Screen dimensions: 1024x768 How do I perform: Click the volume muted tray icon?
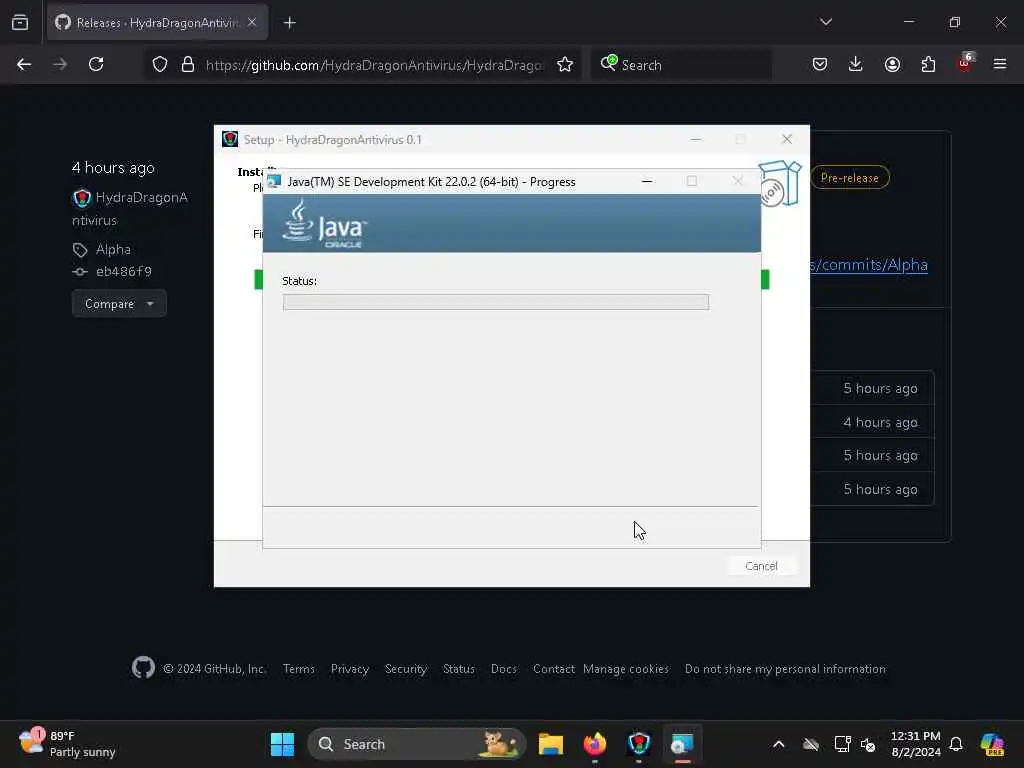point(868,744)
